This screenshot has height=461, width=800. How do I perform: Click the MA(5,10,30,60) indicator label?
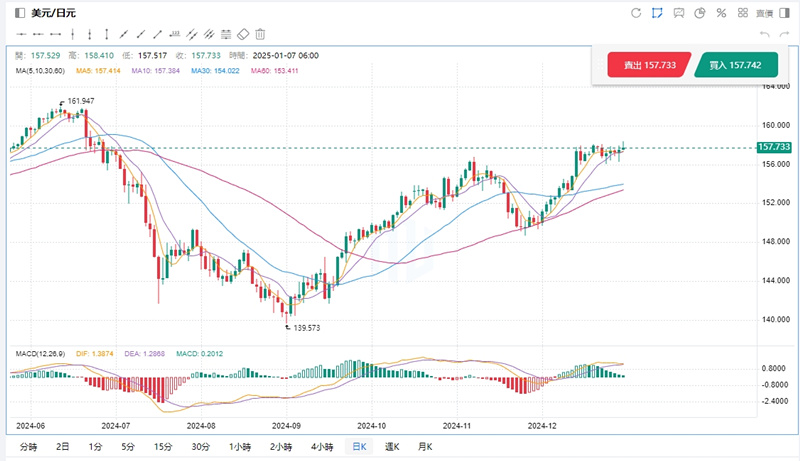tap(41, 70)
